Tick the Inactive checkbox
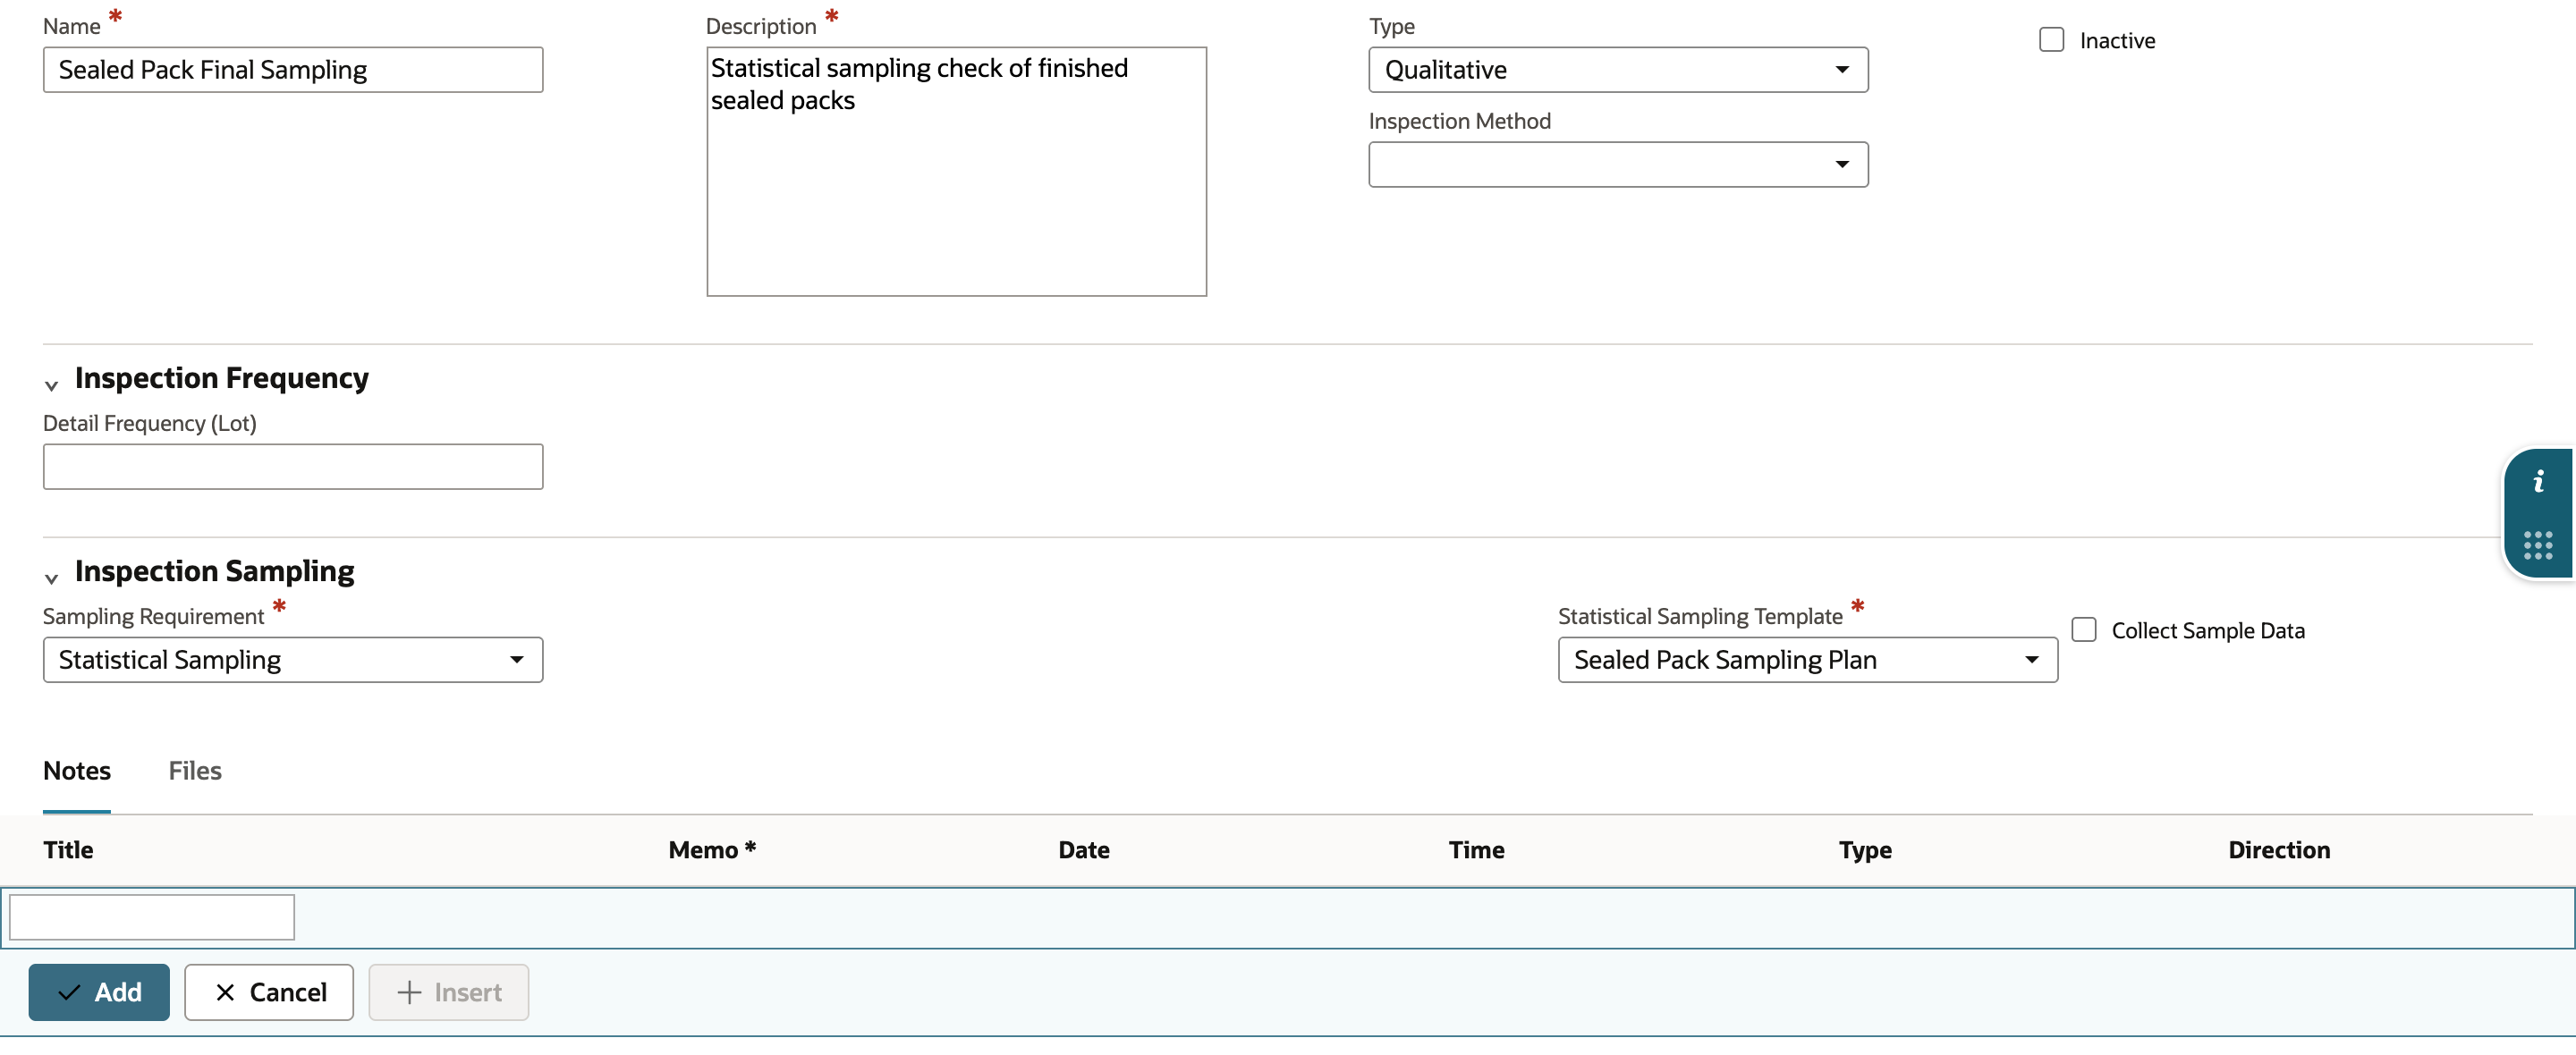The height and width of the screenshot is (1055, 2576). 2051,40
